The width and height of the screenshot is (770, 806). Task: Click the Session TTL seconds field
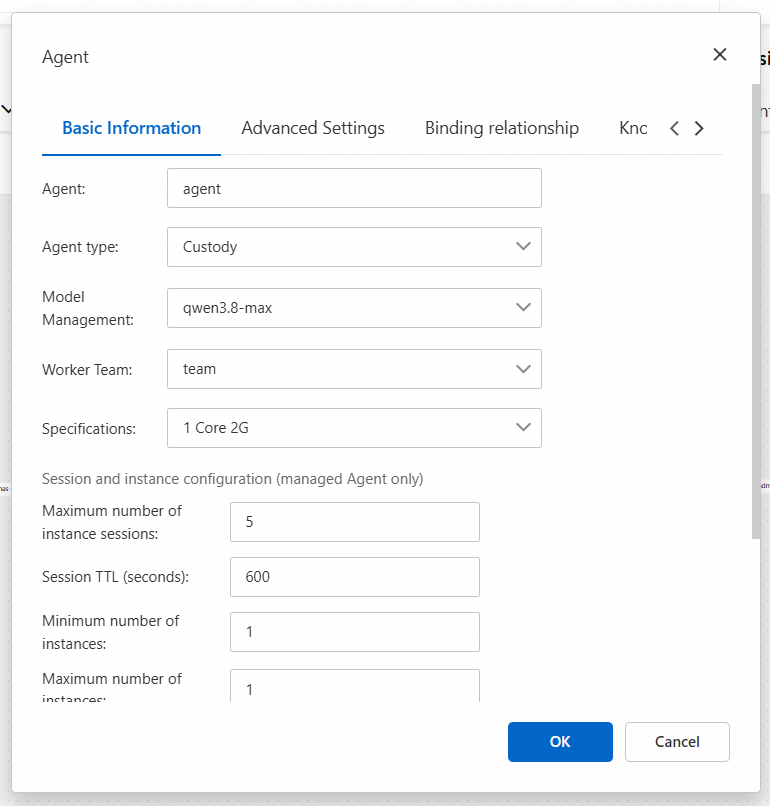click(x=355, y=577)
